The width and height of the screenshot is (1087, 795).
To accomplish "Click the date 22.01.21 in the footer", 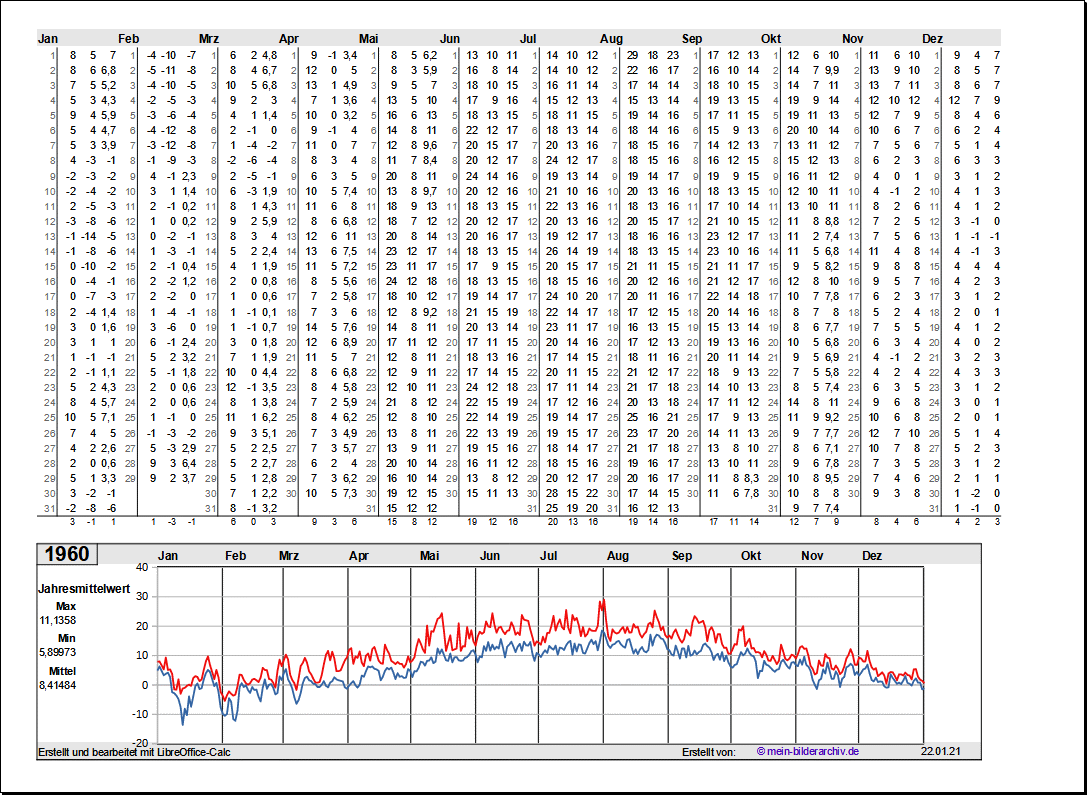I will [x=940, y=752].
